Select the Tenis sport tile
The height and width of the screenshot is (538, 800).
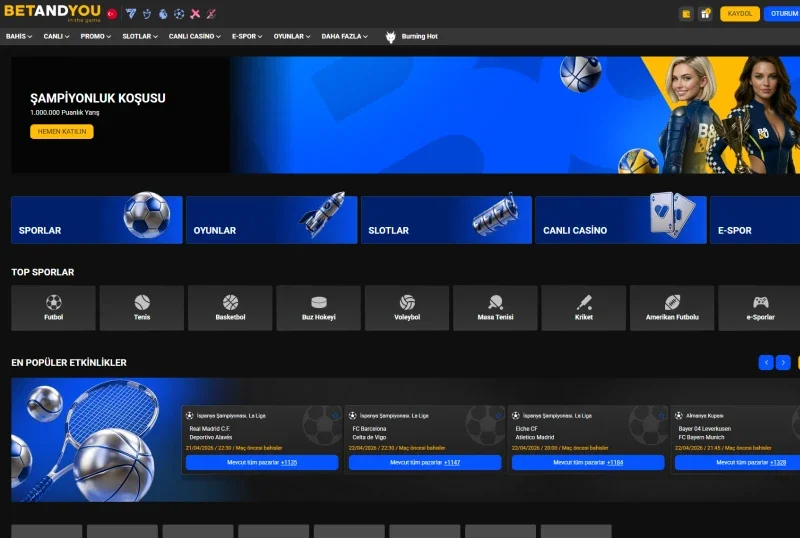(142, 308)
